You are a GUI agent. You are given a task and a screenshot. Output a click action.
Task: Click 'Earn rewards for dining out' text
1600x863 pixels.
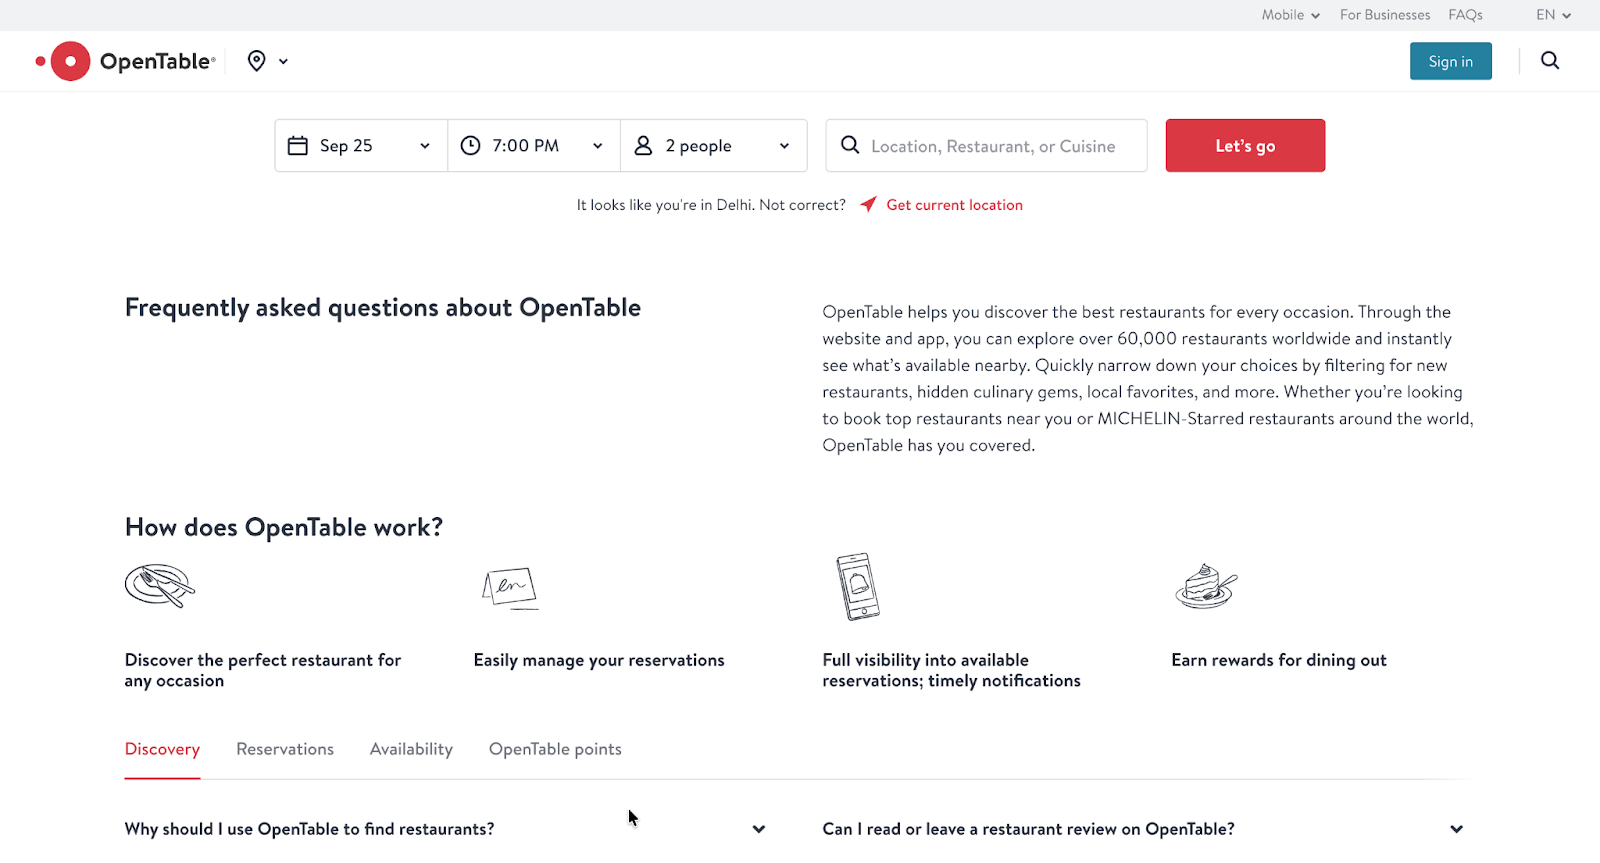tap(1279, 660)
